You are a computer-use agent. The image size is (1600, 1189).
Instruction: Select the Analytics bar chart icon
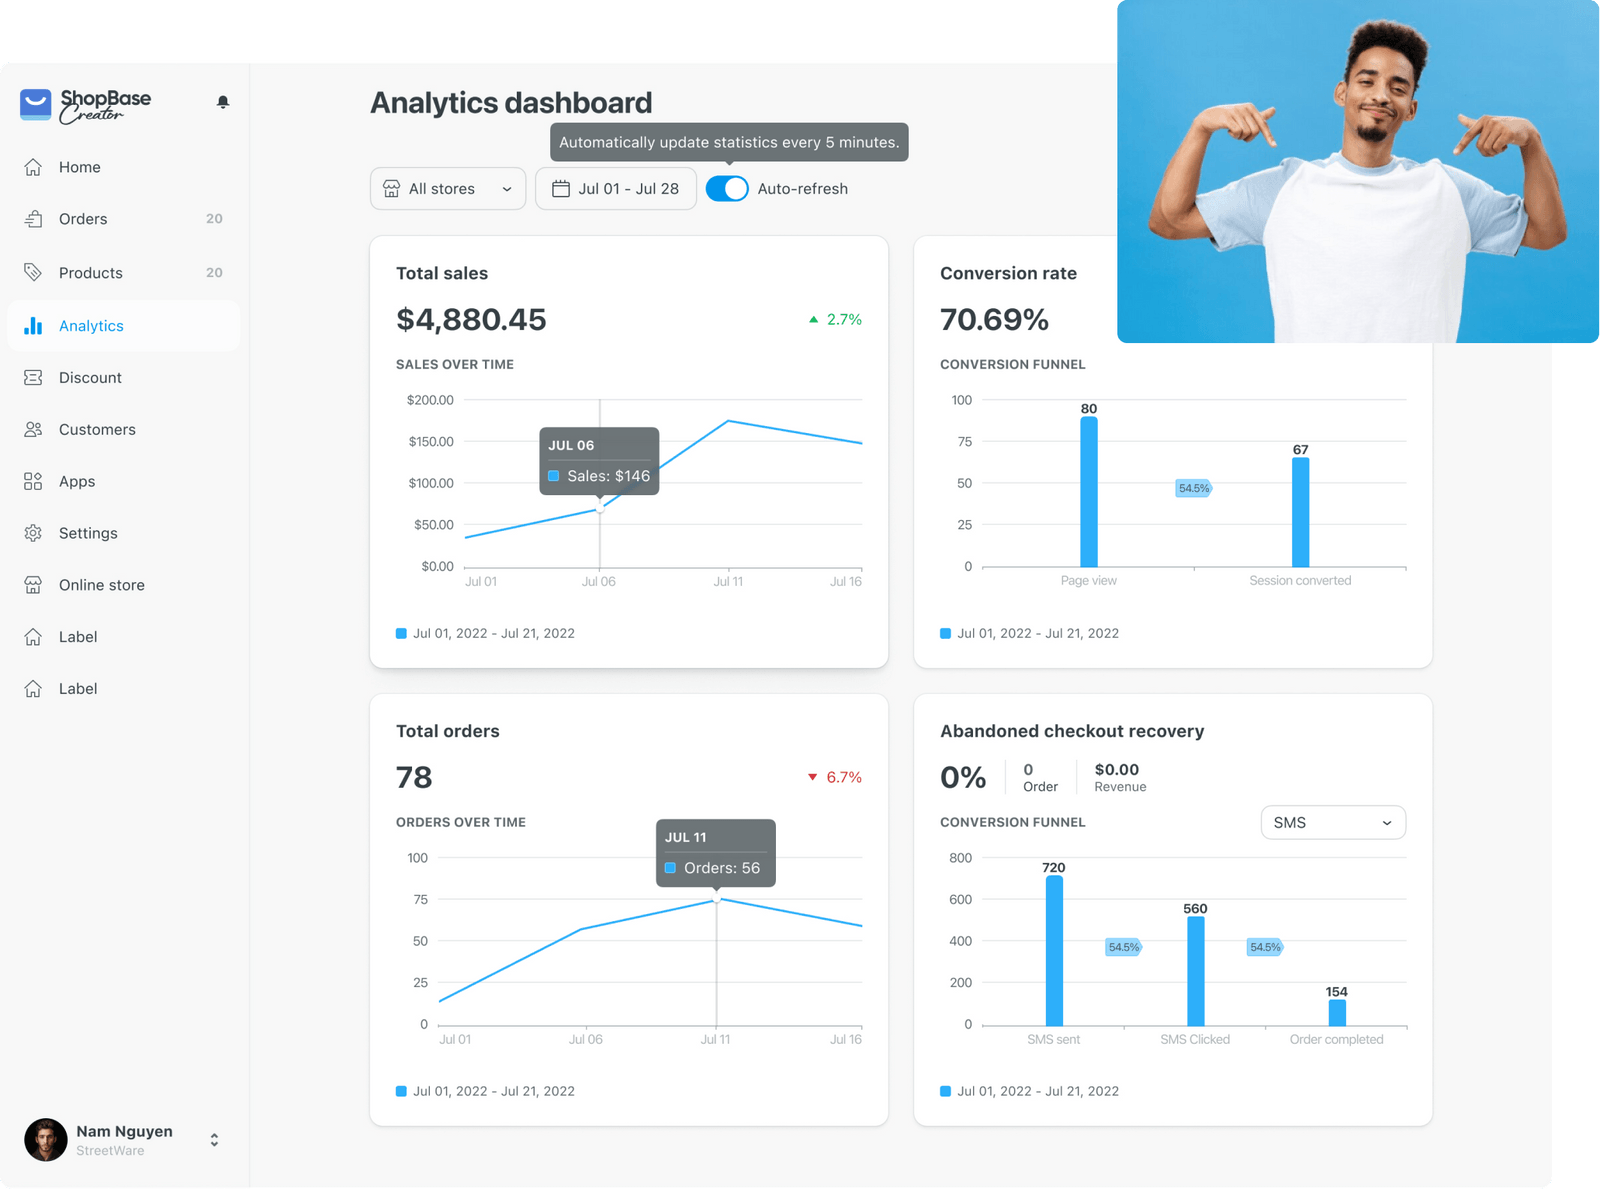33,325
